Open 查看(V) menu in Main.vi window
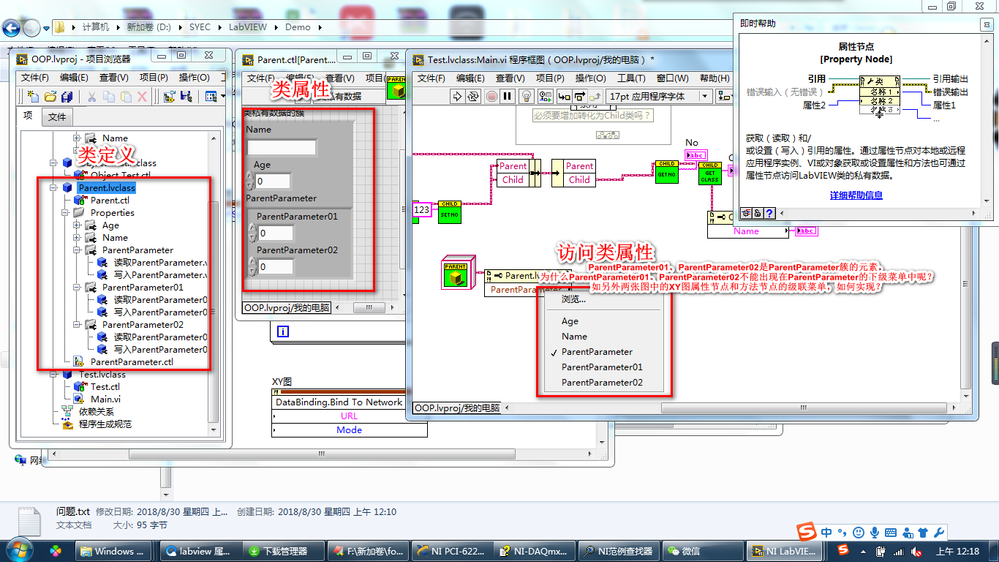This screenshot has height=562, width=999. [x=510, y=78]
